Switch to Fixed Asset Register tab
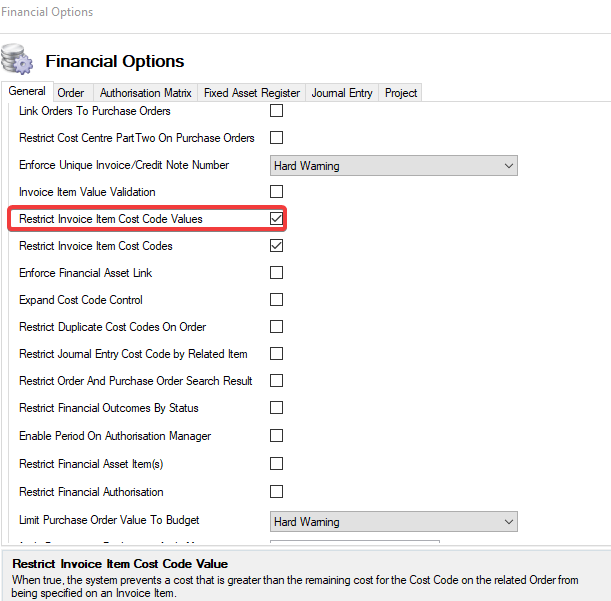Image resolution: width=611 pixels, height=601 pixels. 251,93
